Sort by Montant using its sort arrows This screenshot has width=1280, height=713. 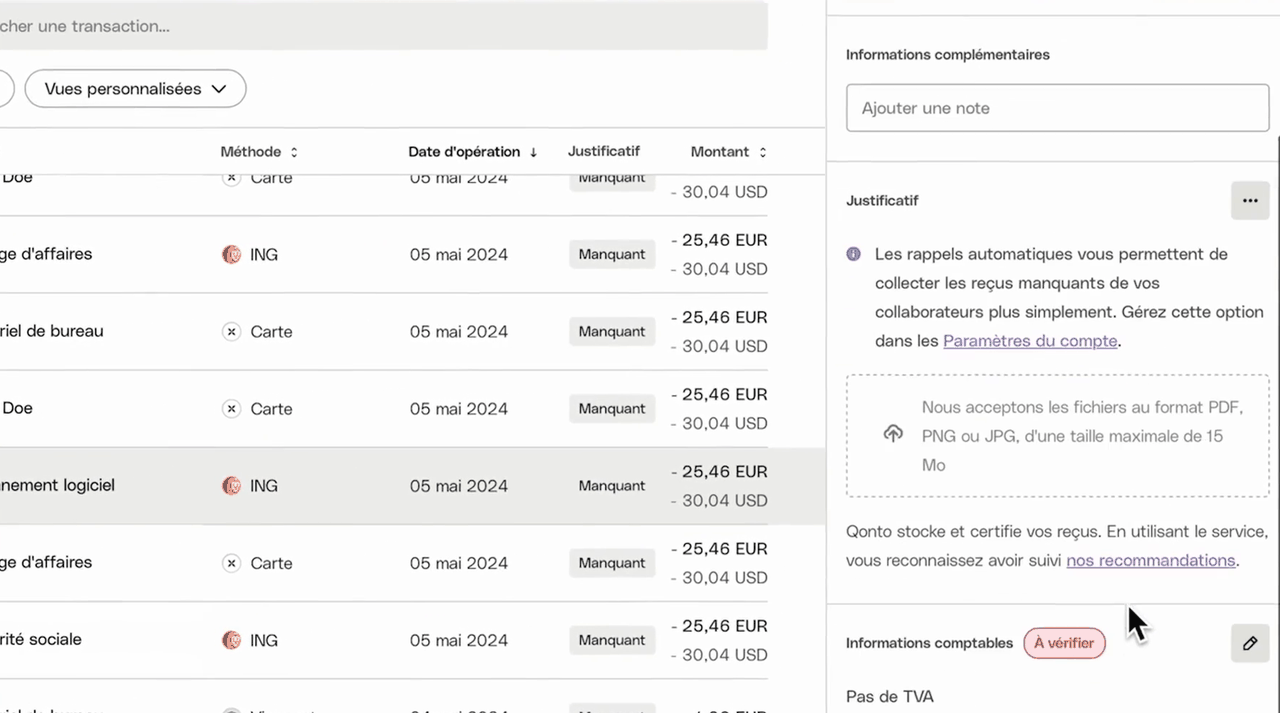pos(762,153)
